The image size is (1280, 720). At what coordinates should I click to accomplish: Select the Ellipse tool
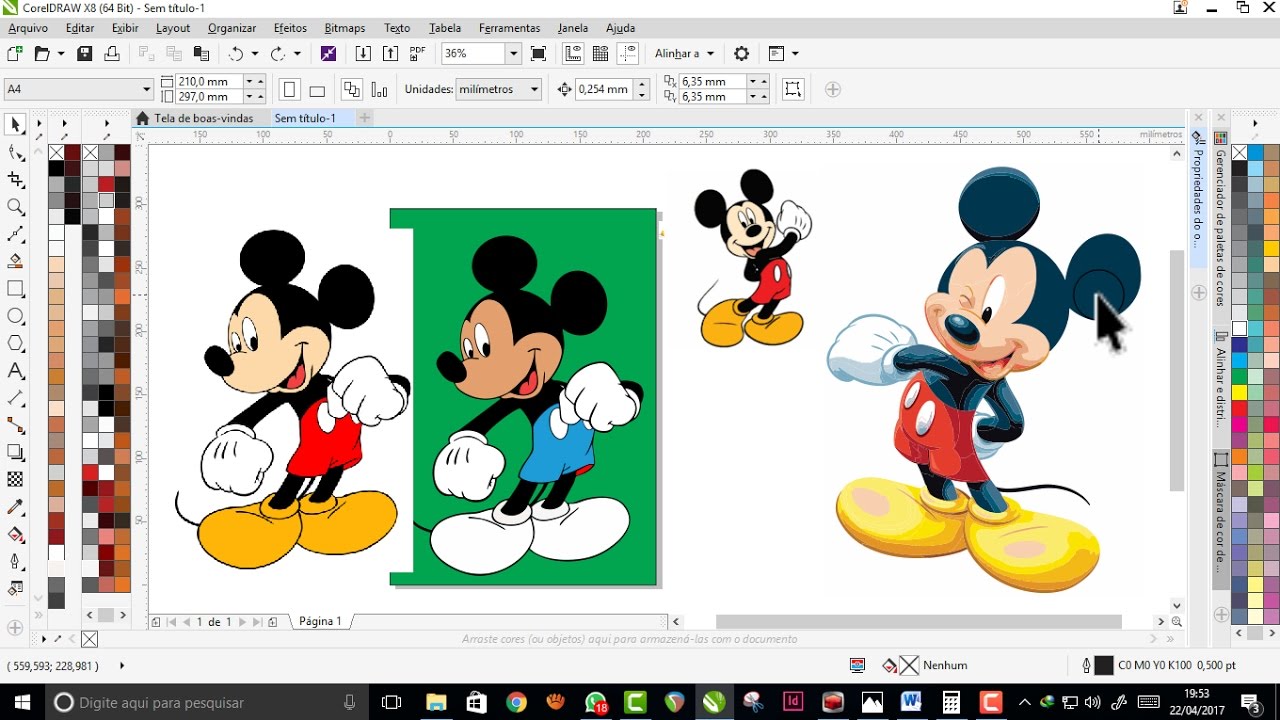[15, 316]
